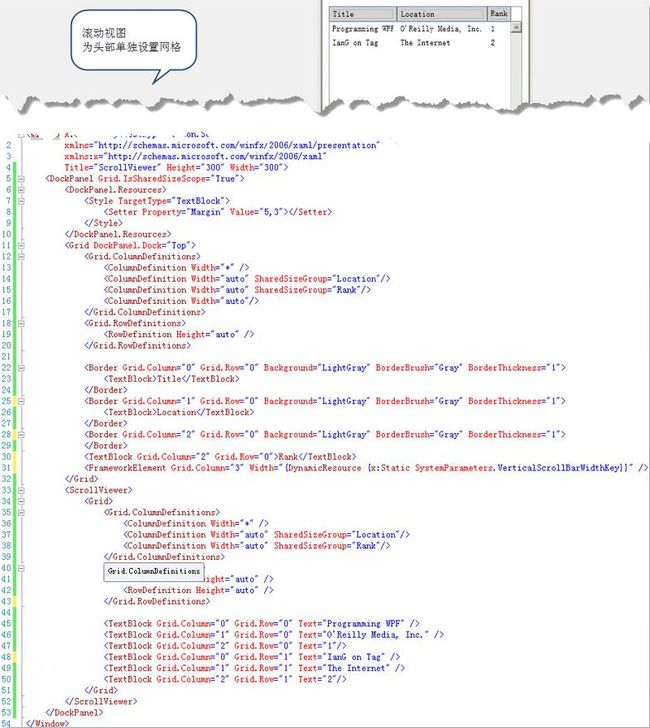
Task: Click rank value "2" in preview list
Action: [x=493, y=43]
